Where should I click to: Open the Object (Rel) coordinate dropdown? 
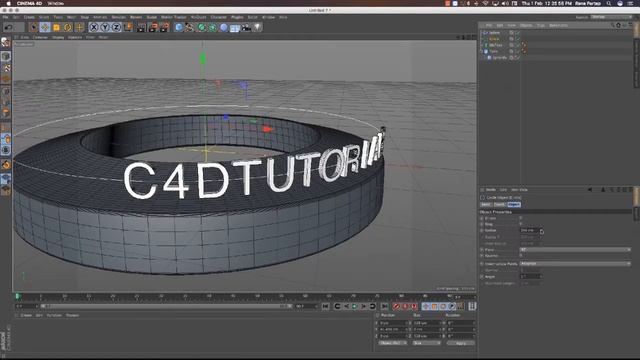pos(392,343)
